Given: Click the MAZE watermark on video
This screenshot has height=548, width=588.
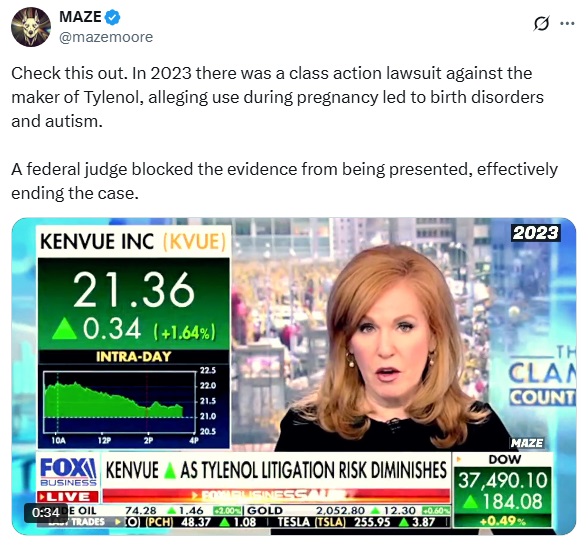Looking at the screenshot, I should click(527, 443).
